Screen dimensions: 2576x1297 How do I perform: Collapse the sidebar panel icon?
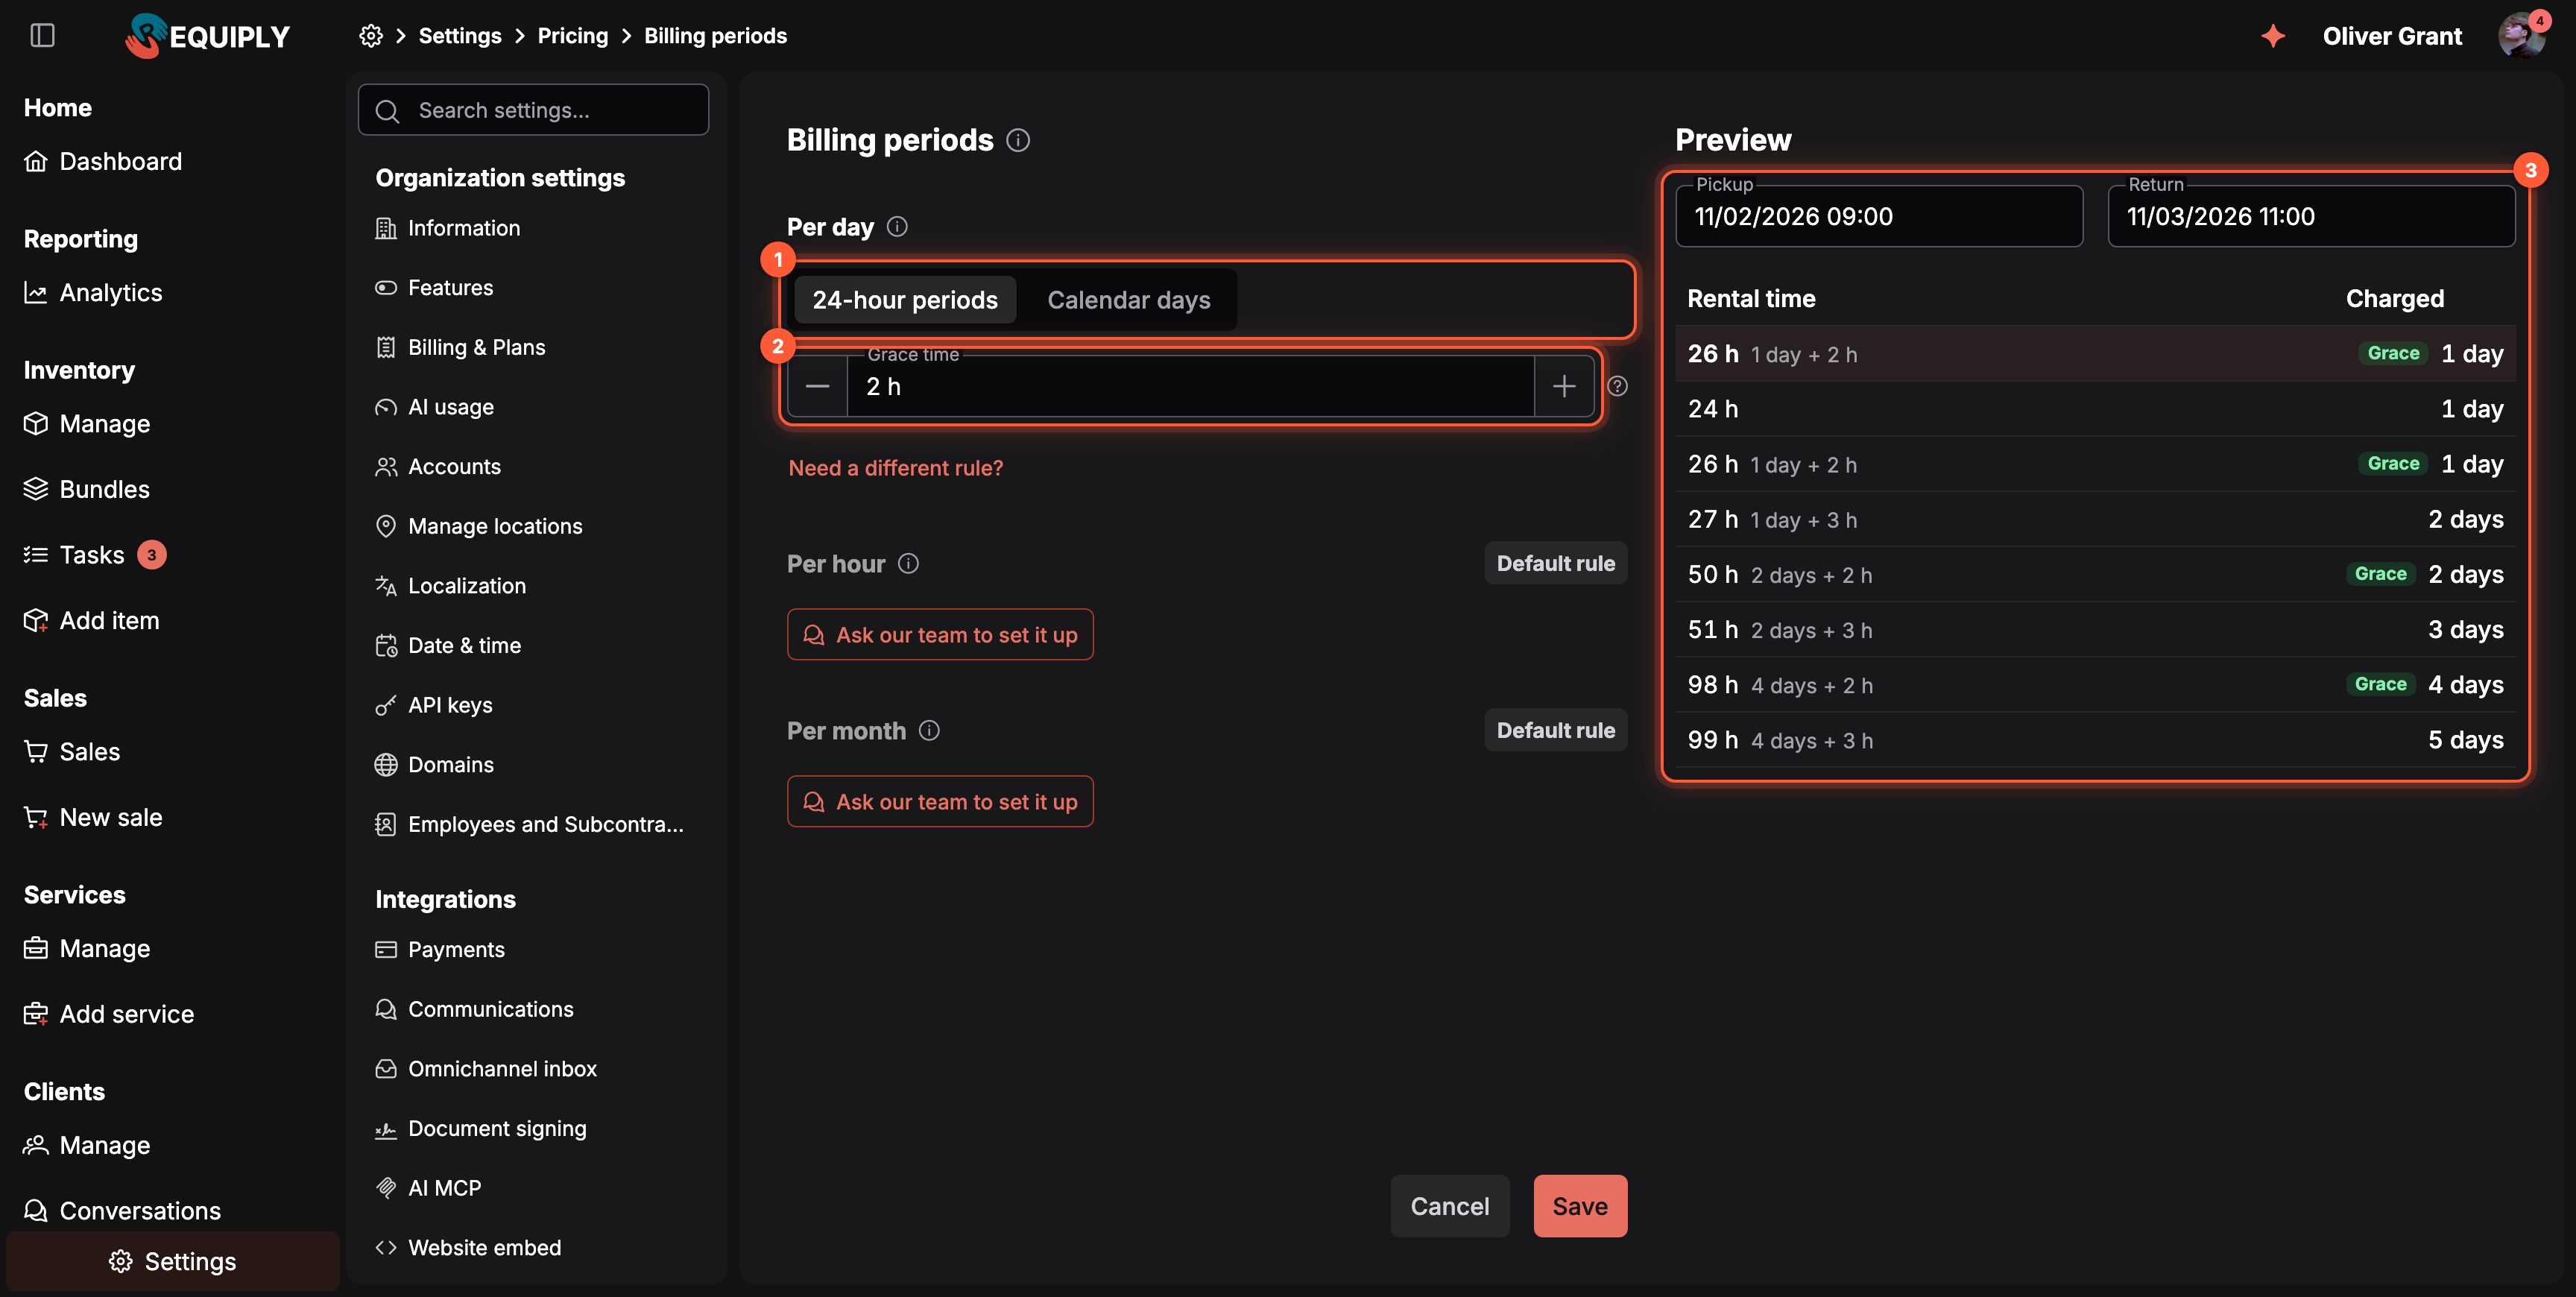(42, 36)
